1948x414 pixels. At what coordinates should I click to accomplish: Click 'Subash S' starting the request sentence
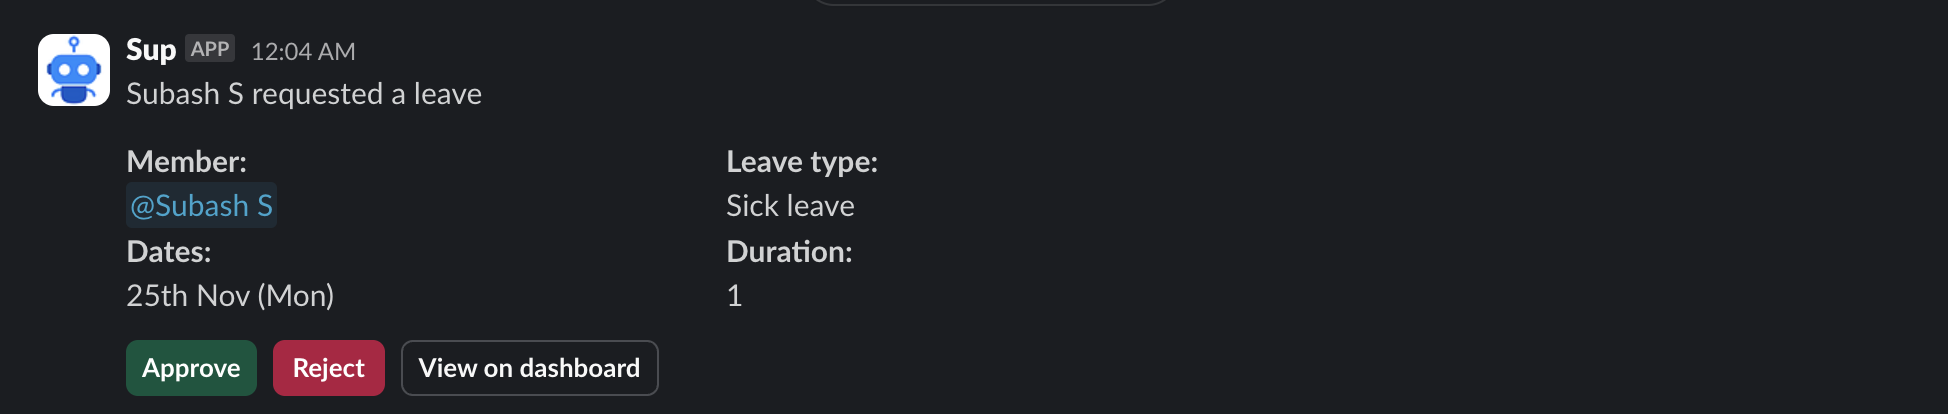click(185, 94)
